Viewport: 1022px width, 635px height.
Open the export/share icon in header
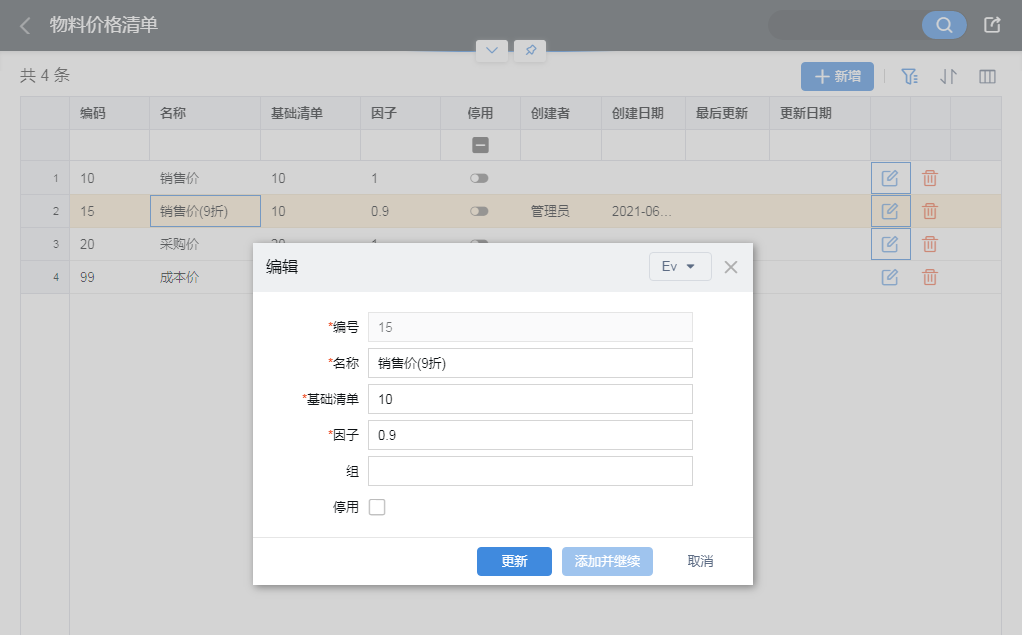(x=992, y=25)
